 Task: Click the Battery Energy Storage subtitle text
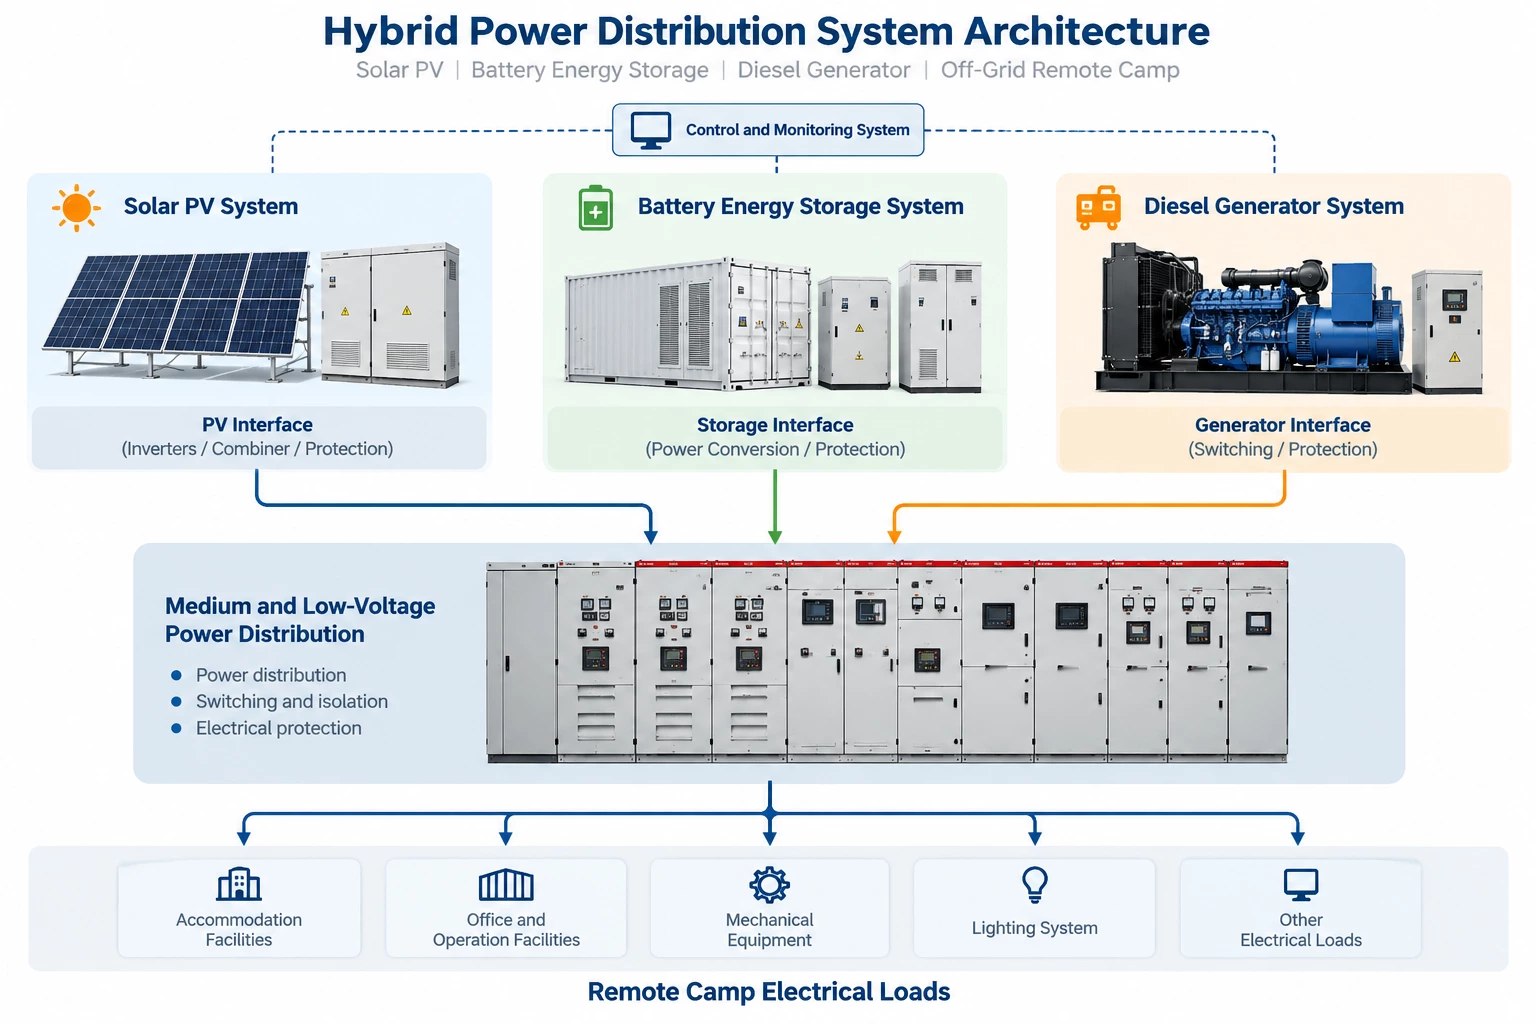point(590,70)
